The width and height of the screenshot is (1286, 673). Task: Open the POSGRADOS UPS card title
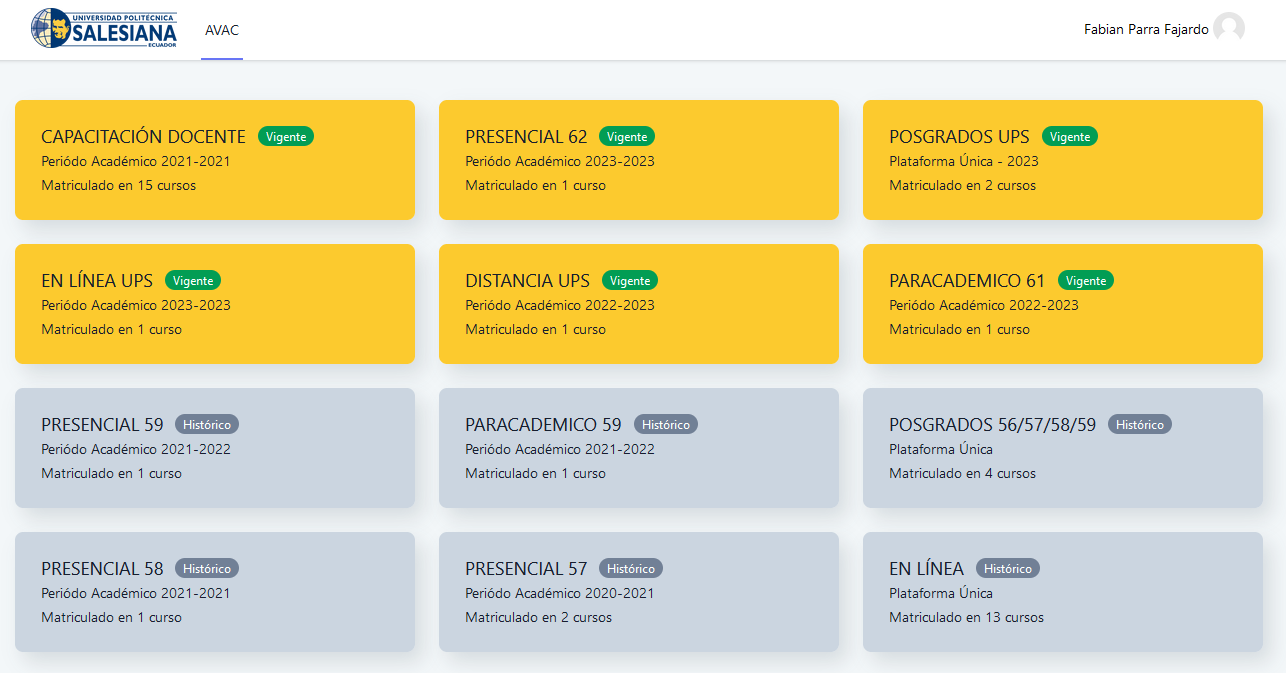pos(959,137)
